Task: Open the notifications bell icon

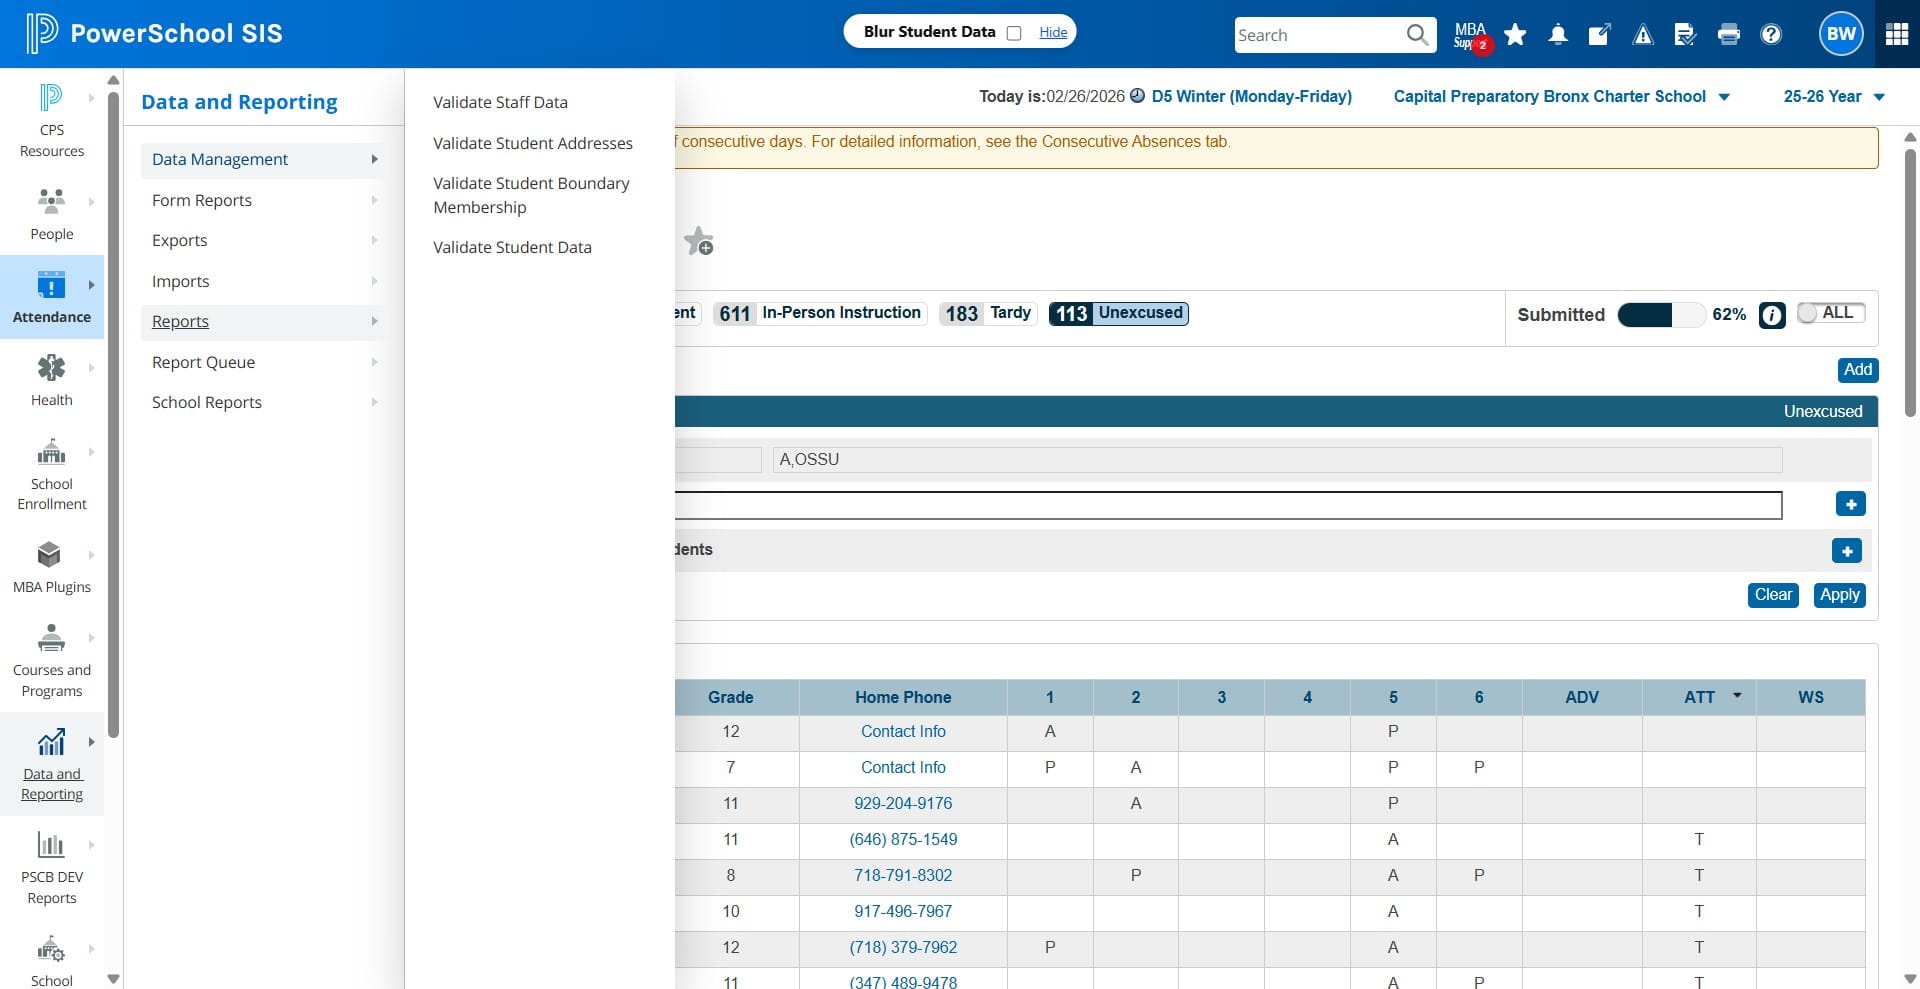Action: pyautogui.click(x=1558, y=35)
